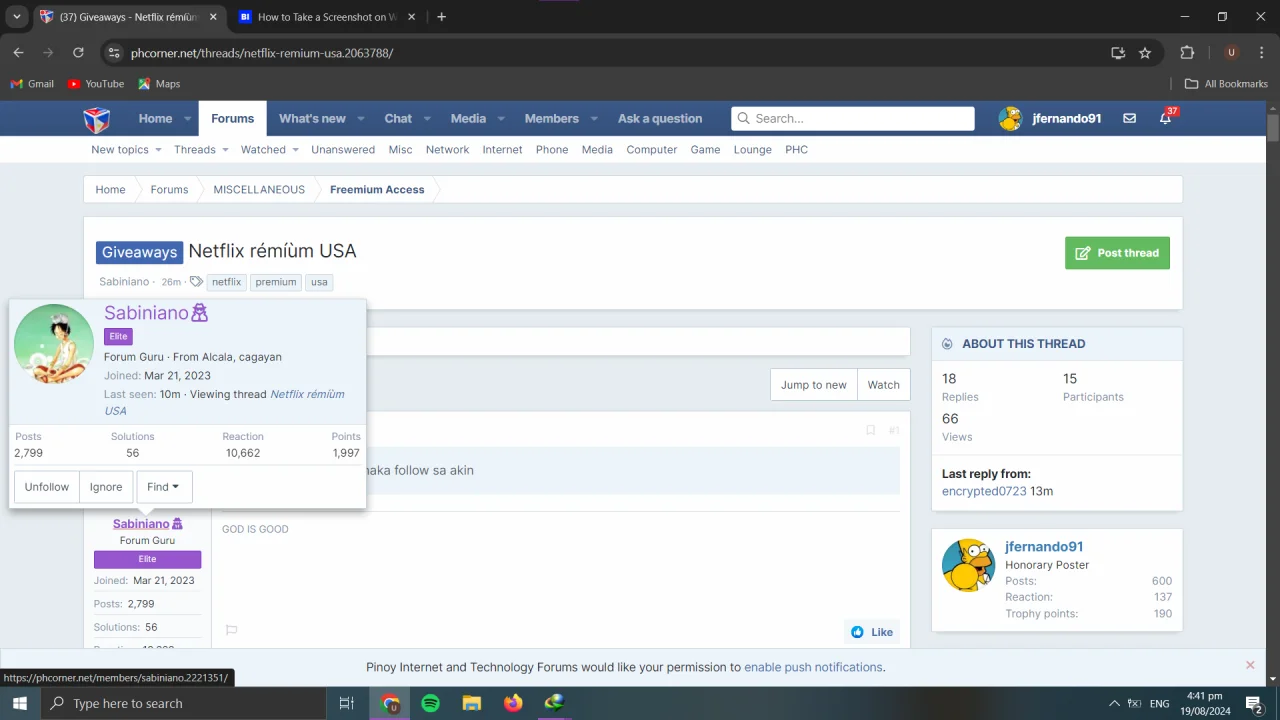
Task: Watch this thread
Action: [x=883, y=385]
